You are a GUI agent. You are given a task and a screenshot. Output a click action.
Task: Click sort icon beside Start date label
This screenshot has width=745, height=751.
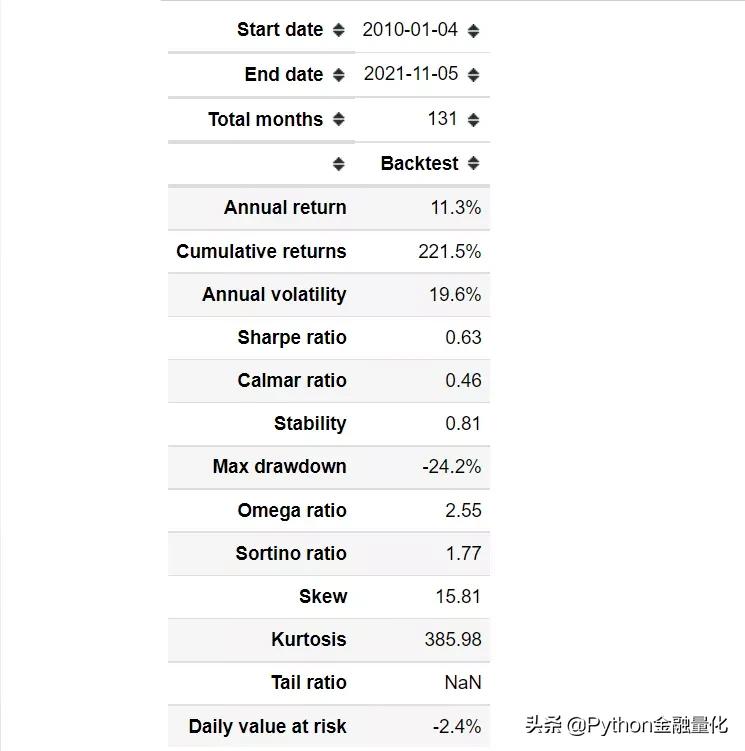tap(339, 30)
